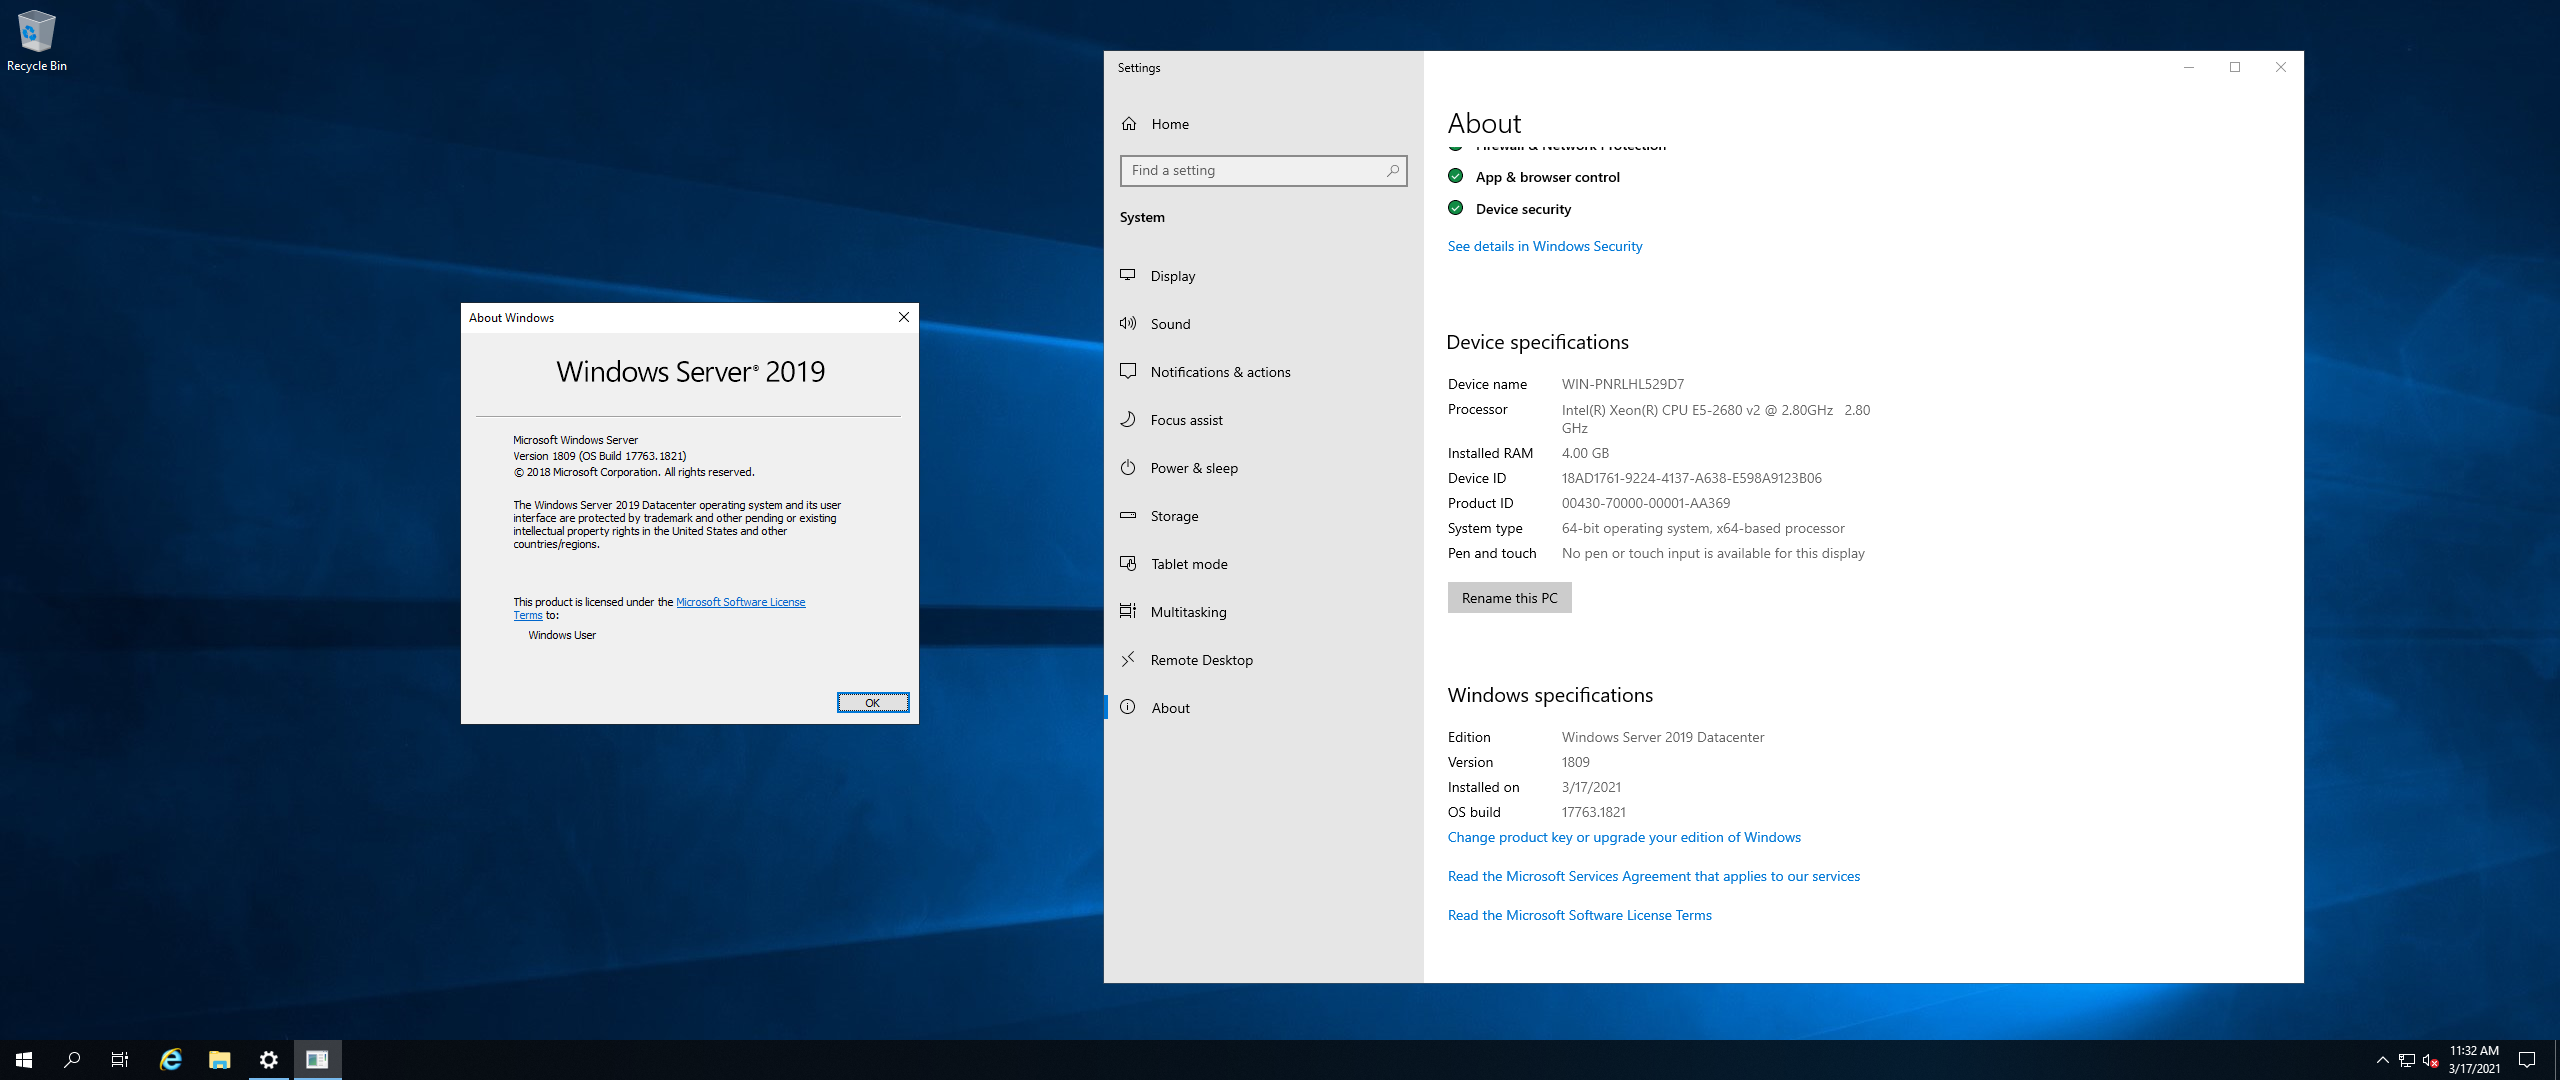Select the Sound speaker icon
This screenshot has height=1080, width=2560.
pos(1128,323)
